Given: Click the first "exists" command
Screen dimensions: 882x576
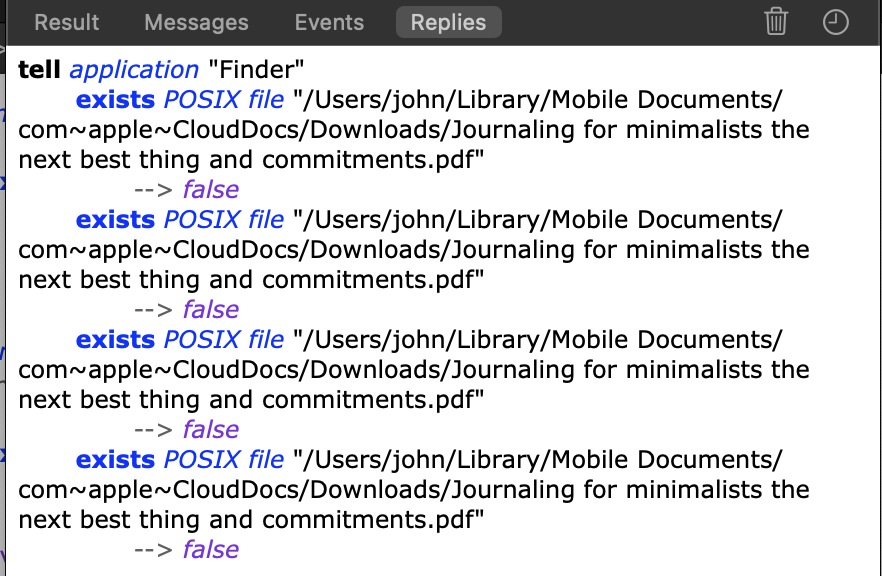Looking at the screenshot, I should coord(115,100).
